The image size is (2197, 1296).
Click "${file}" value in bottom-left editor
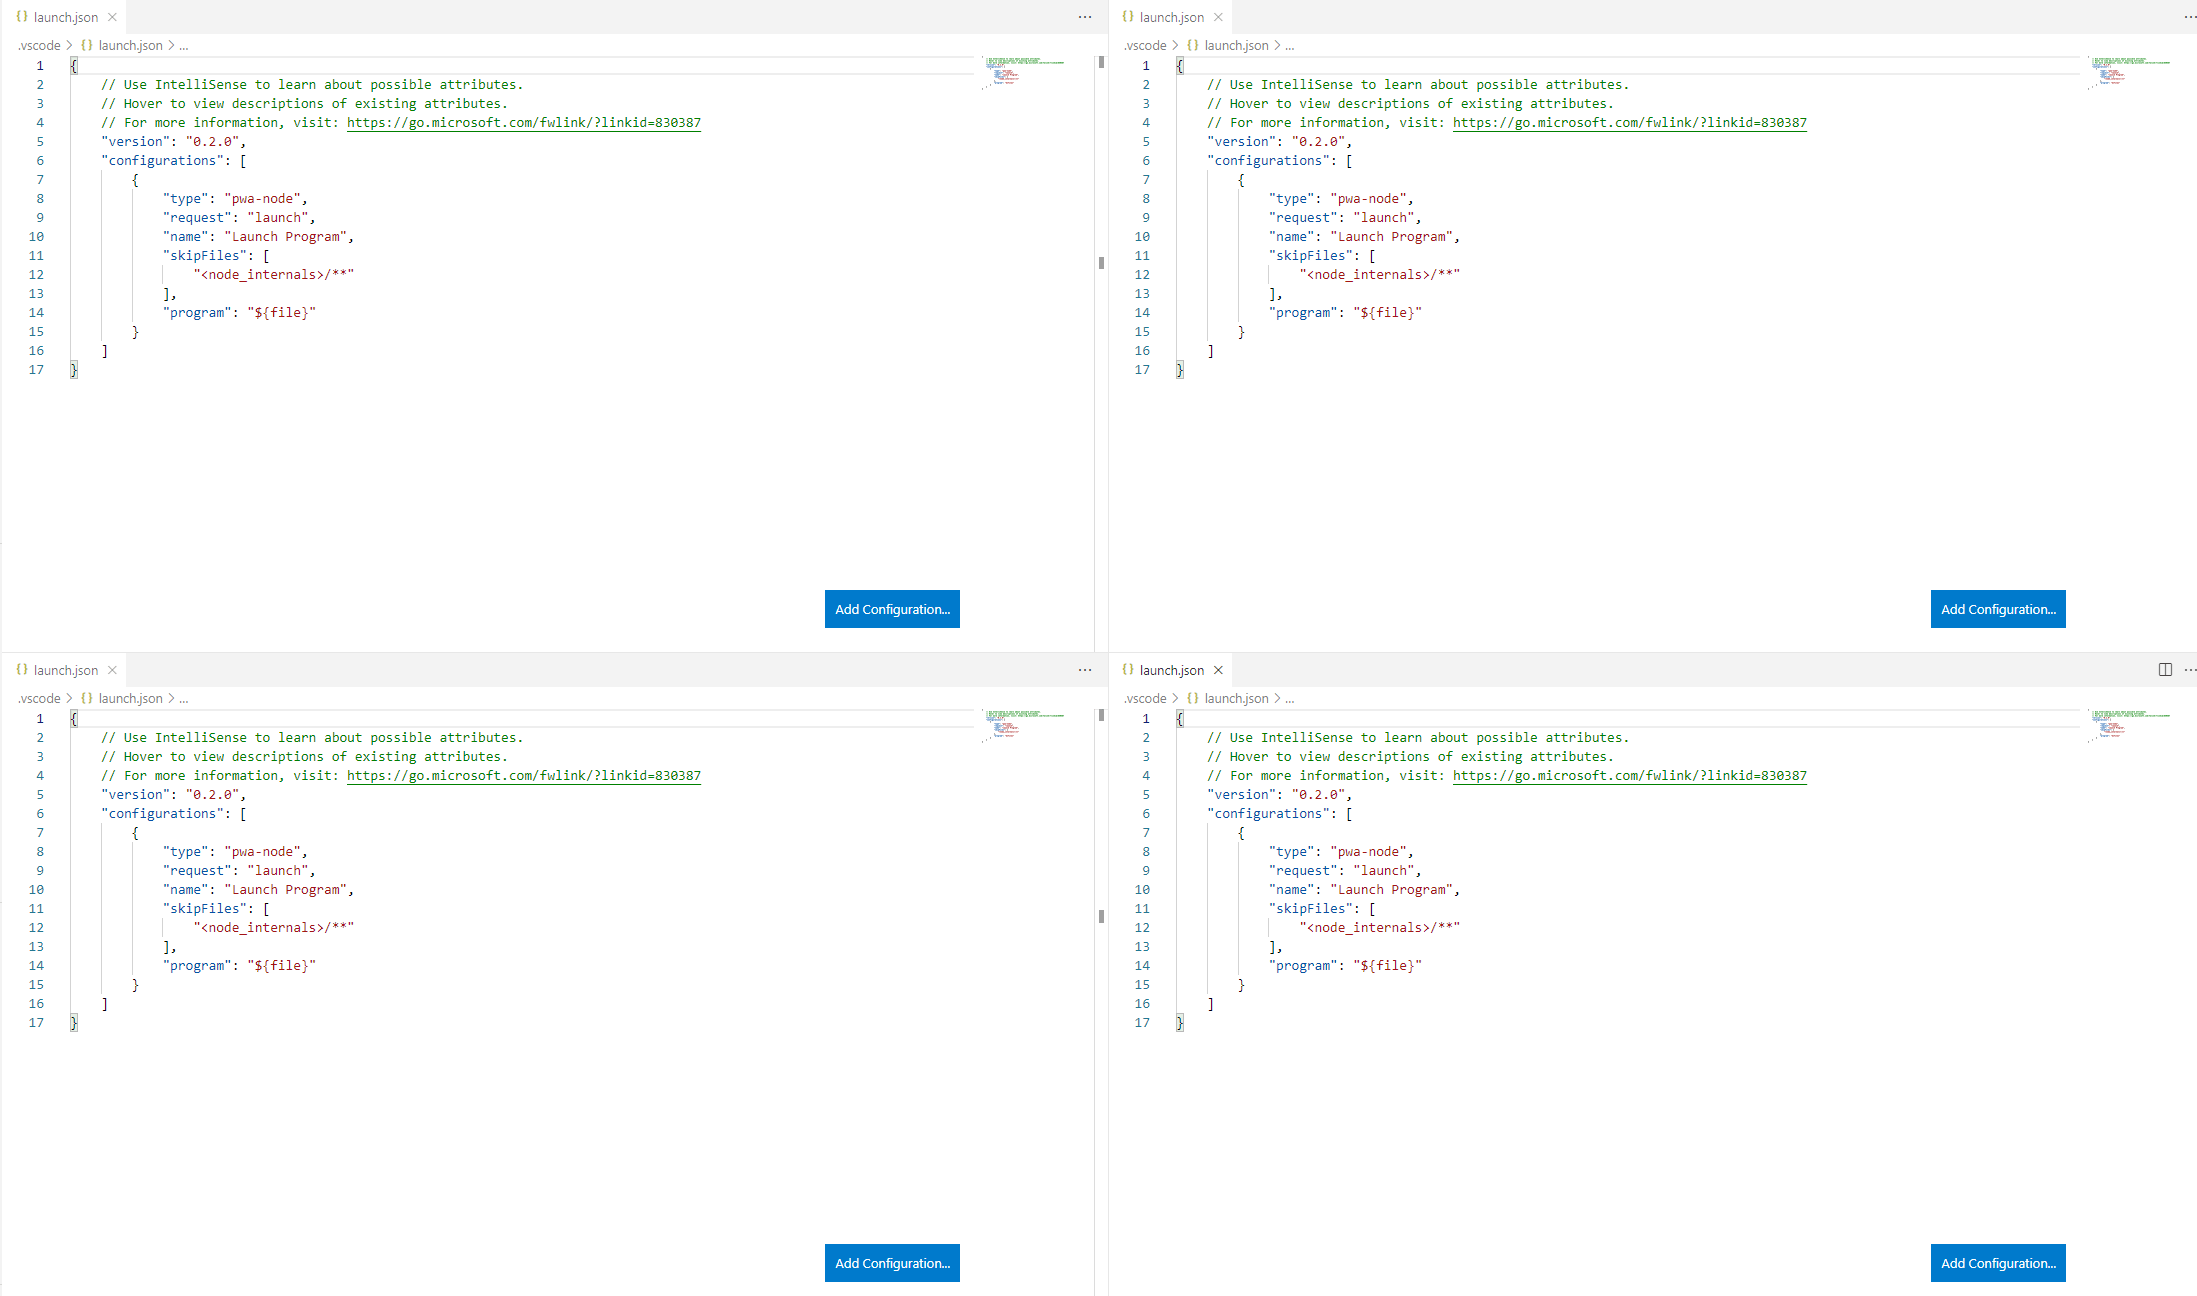tap(282, 966)
